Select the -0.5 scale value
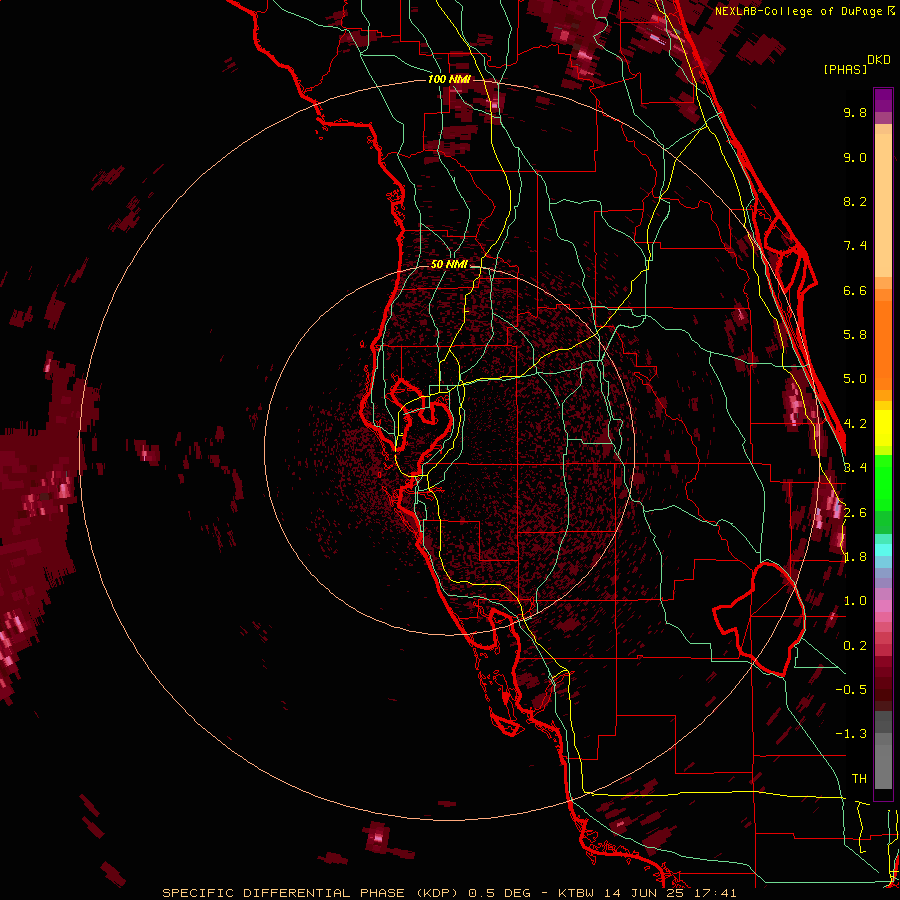 [851, 690]
